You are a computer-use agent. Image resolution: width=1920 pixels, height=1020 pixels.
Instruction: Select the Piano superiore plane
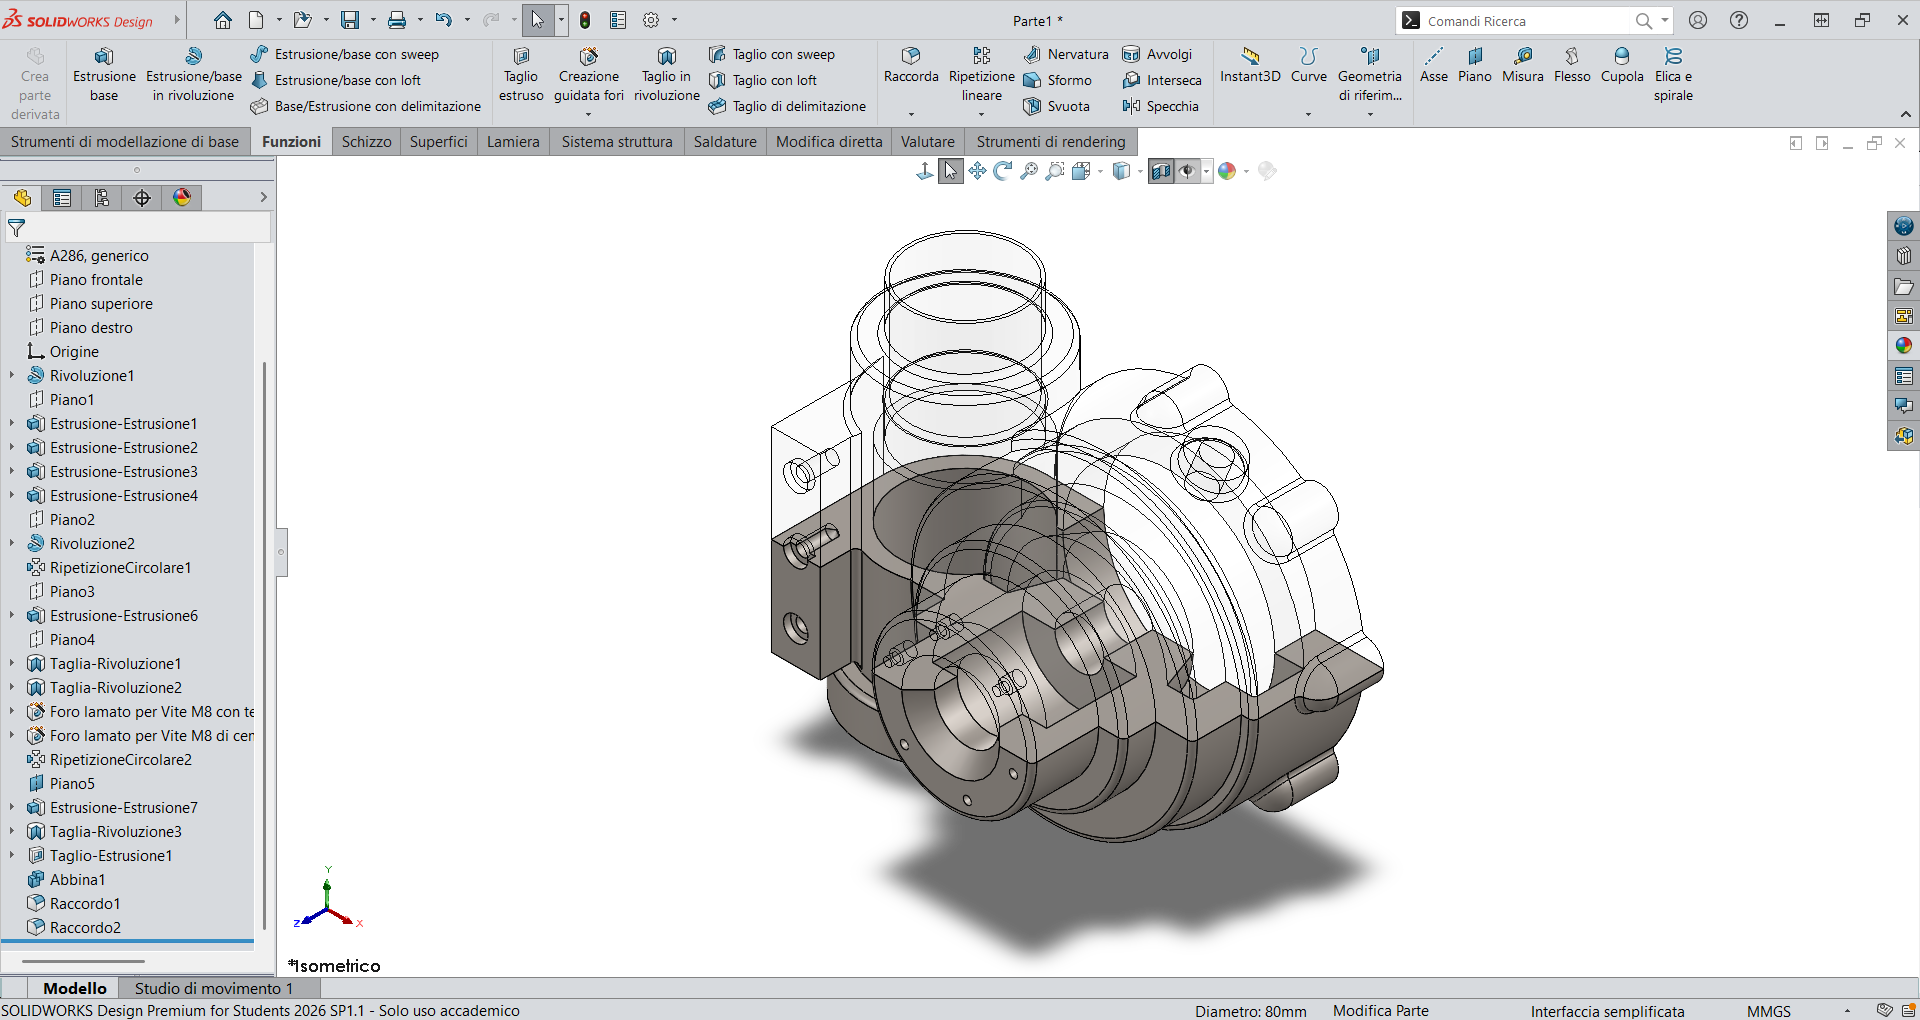[90, 304]
